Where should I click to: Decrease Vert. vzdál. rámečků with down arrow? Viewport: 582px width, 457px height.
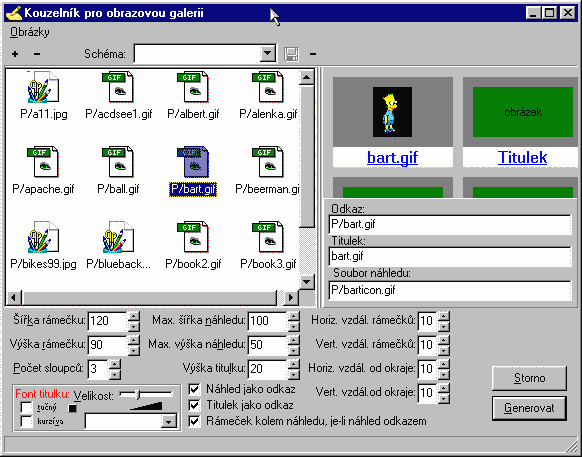tap(444, 350)
